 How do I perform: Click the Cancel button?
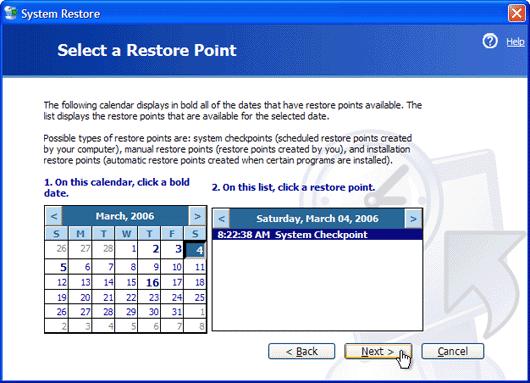pos(453,352)
